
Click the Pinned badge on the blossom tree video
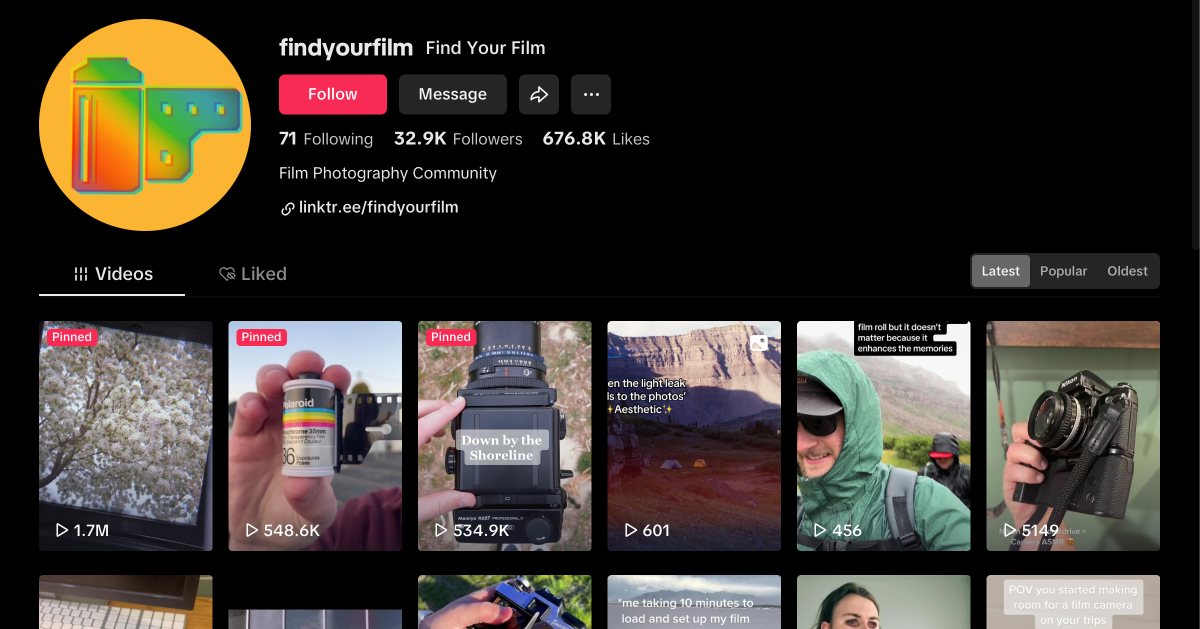(72, 337)
